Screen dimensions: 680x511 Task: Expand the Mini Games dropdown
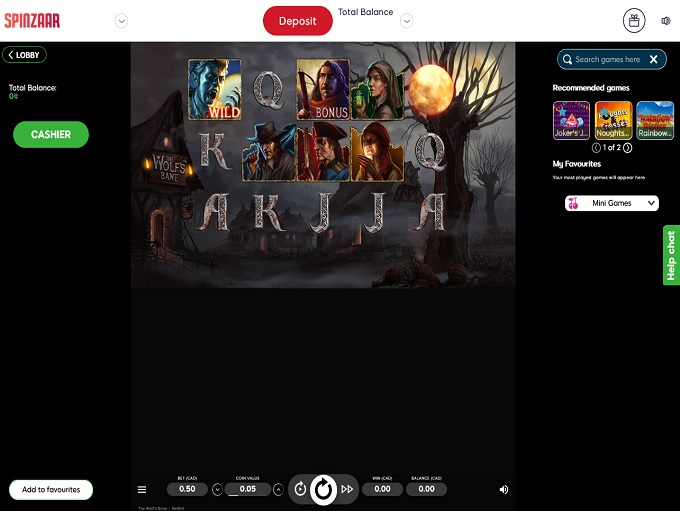[x=612, y=203]
